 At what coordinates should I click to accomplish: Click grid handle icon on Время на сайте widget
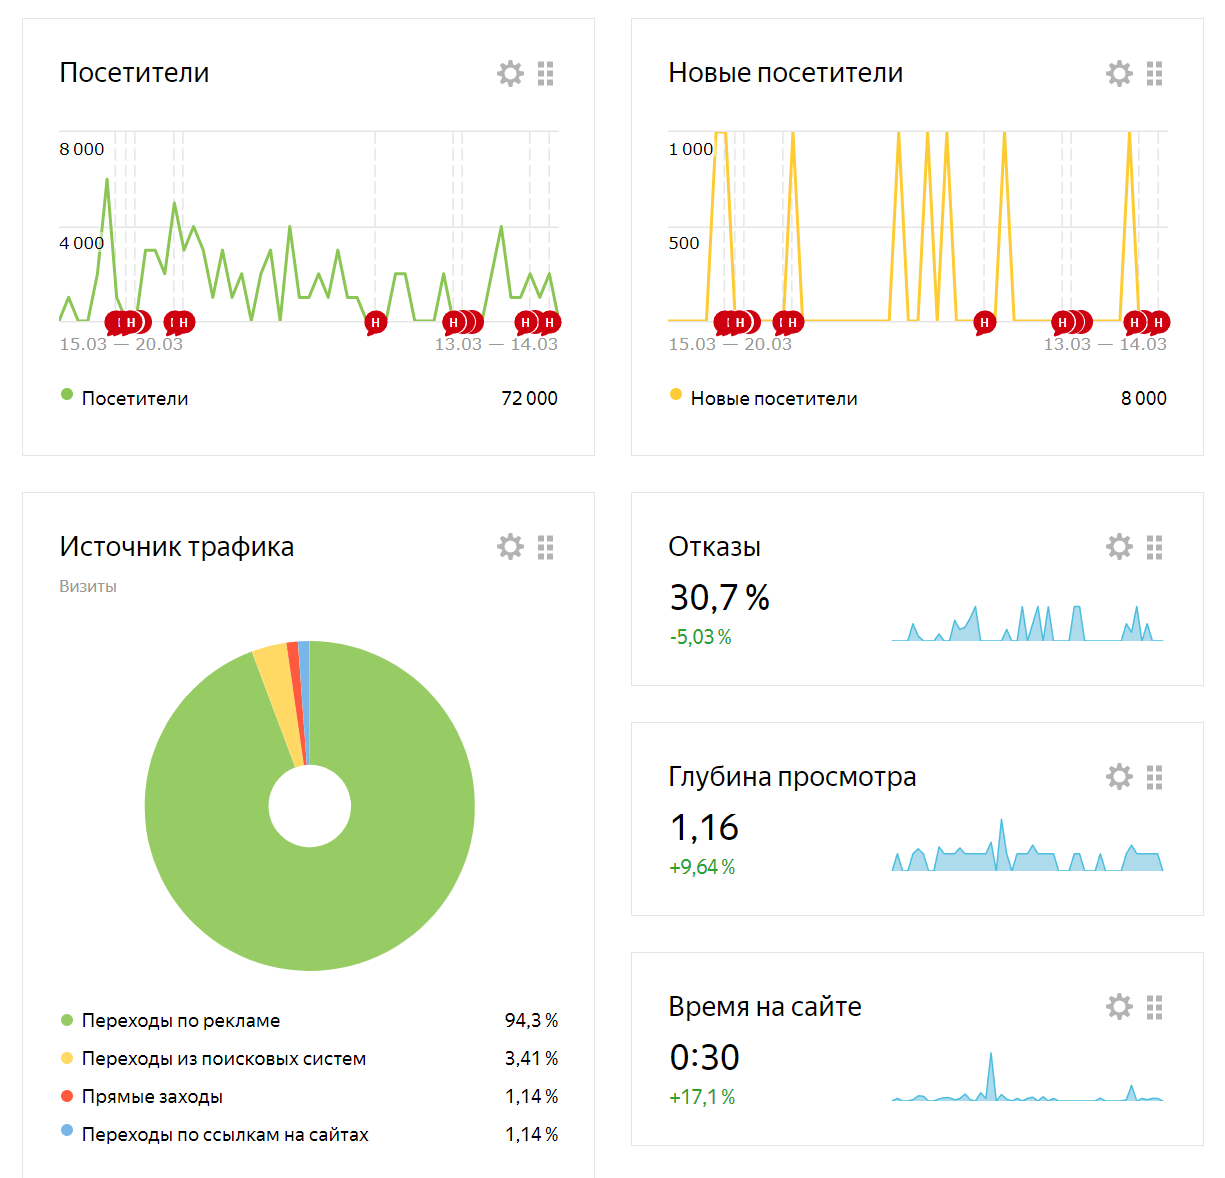1154,1007
